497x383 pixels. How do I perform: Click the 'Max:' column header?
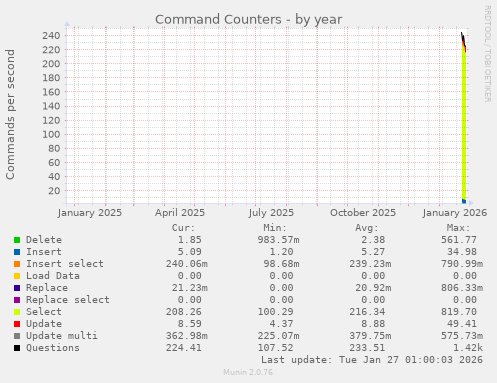coord(458,228)
